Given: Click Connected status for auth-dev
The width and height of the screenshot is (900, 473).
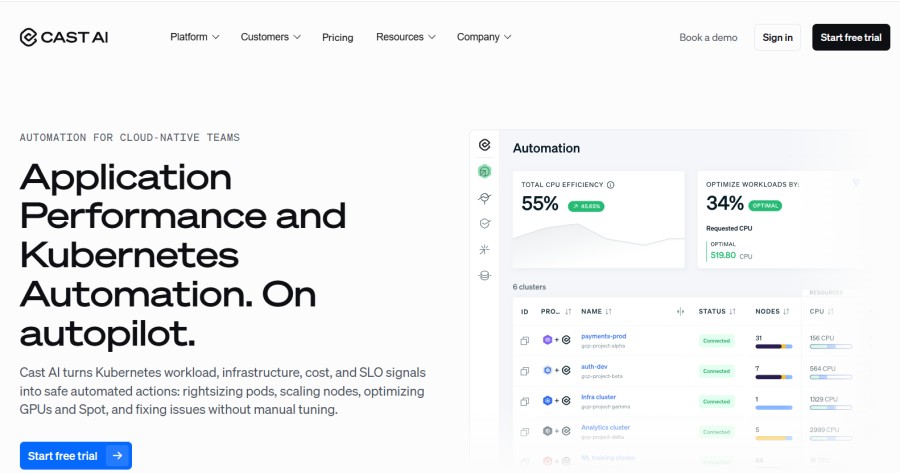Looking at the screenshot, I should click(716, 371).
